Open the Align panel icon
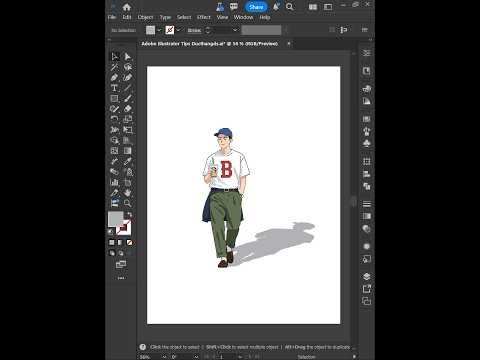 click(x=367, y=174)
